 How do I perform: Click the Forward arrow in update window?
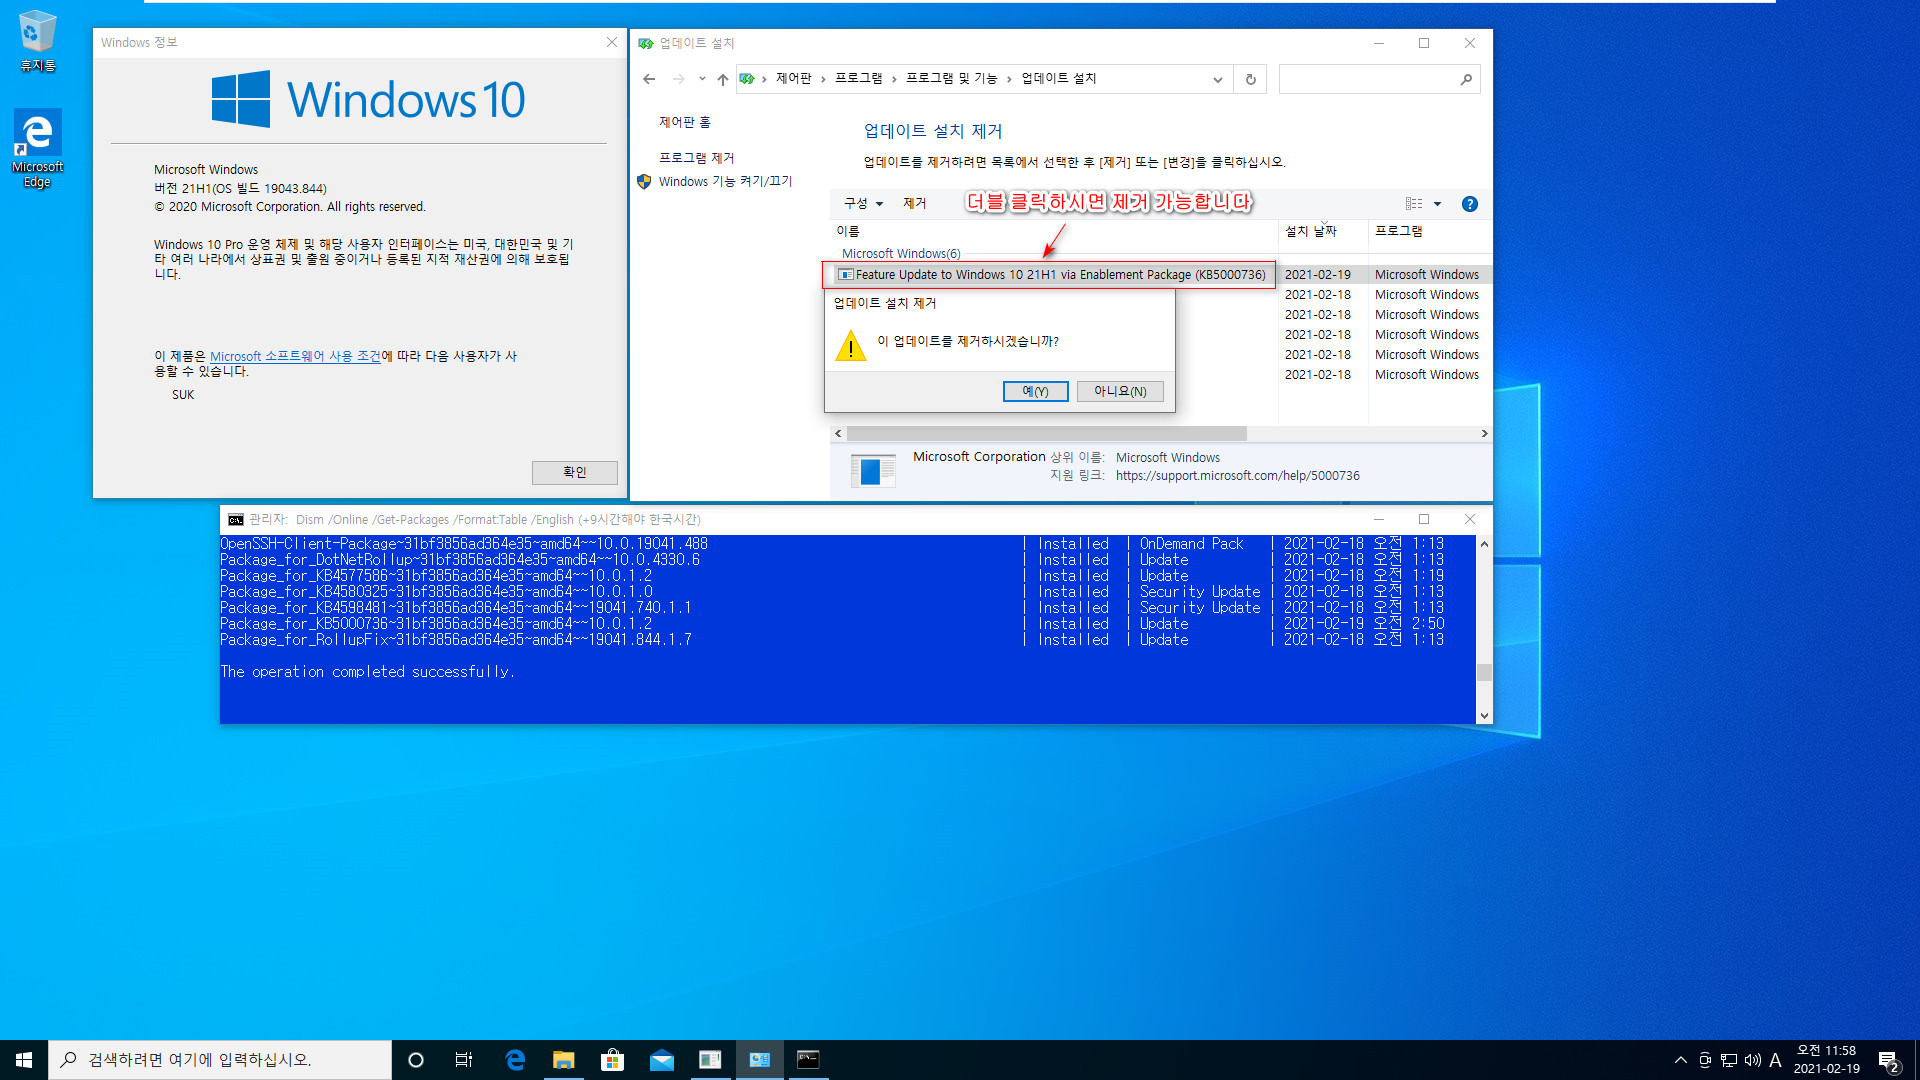click(679, 79)
